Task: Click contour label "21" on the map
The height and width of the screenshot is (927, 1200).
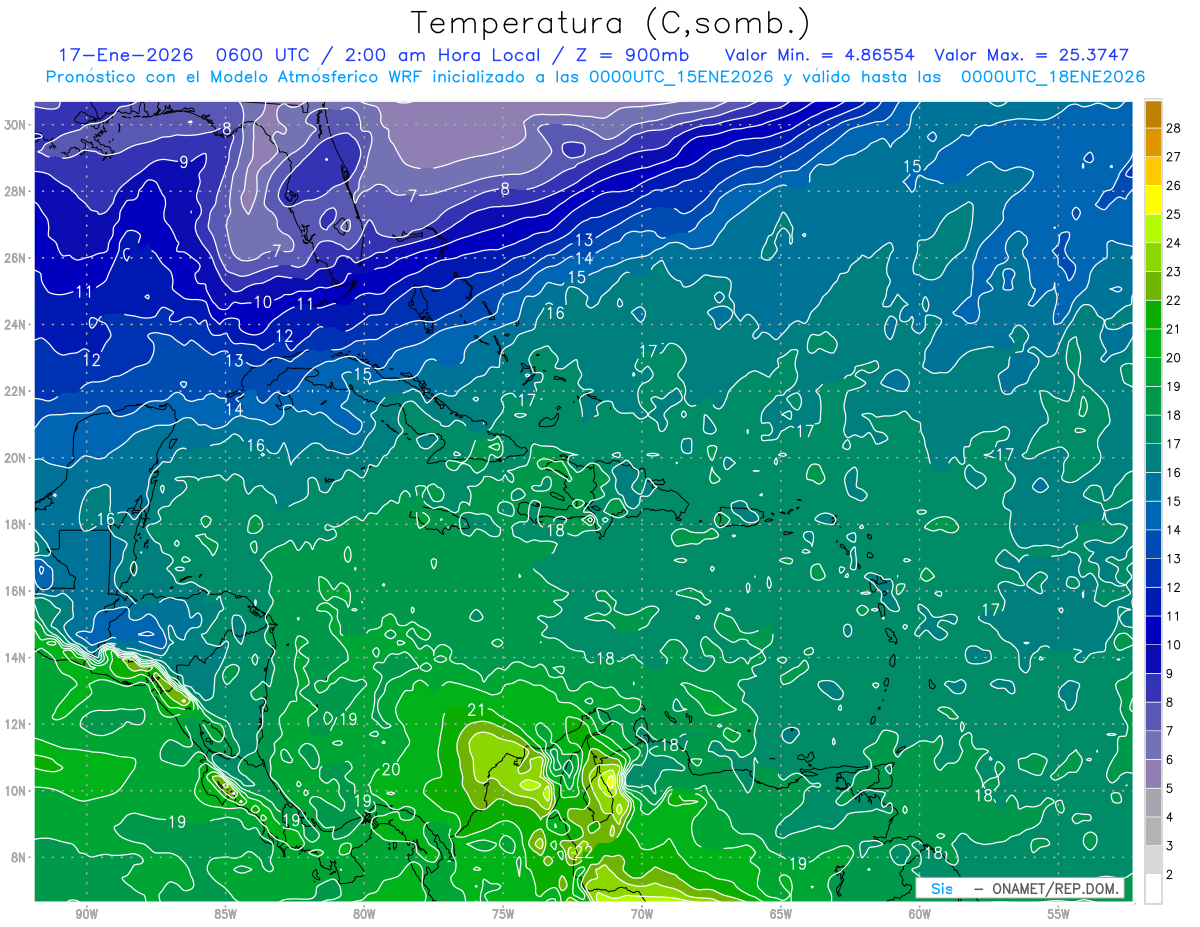Action: pos(476,710)
